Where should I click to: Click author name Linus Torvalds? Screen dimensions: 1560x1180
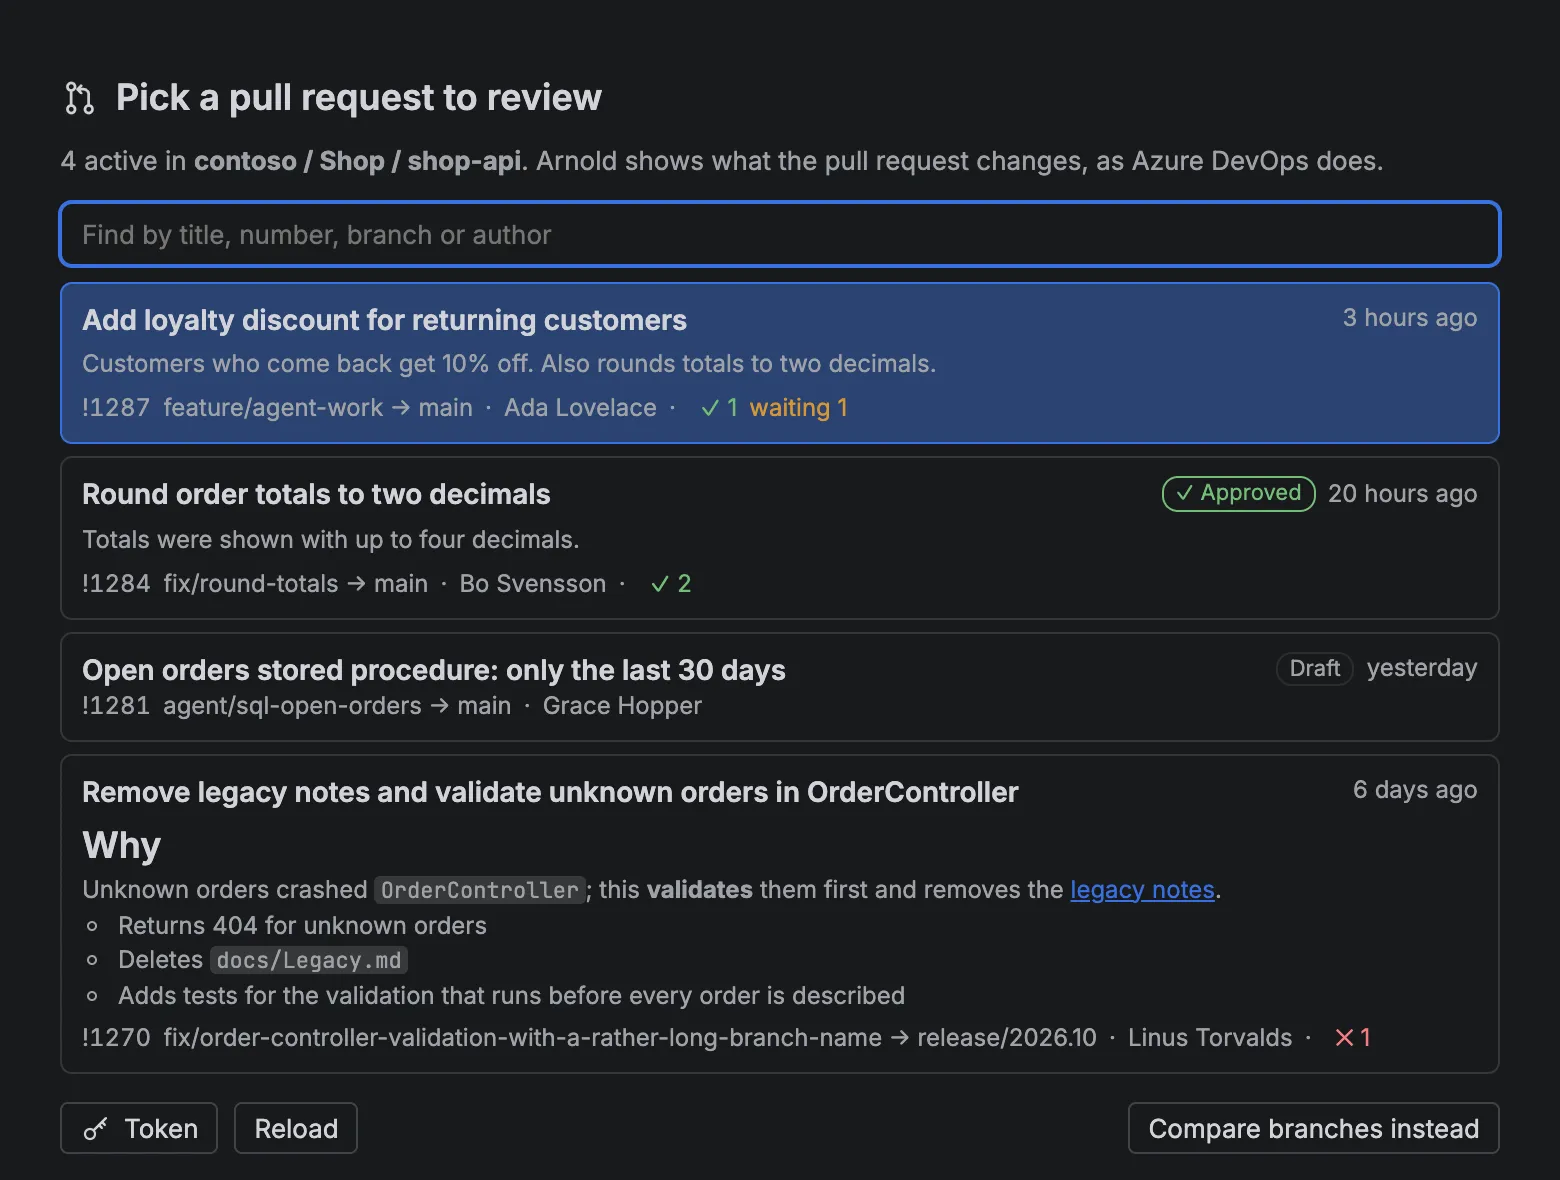pos(1210,1038)
